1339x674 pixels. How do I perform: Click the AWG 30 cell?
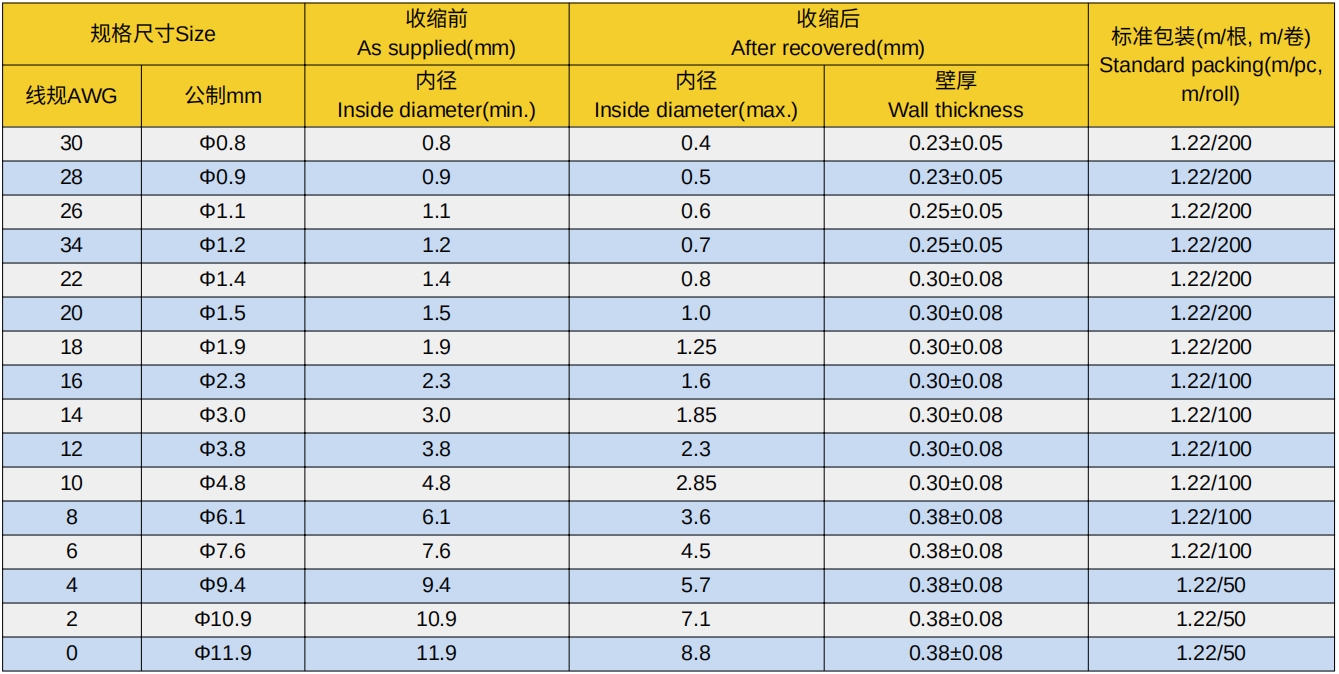click(x=72, y=143)
